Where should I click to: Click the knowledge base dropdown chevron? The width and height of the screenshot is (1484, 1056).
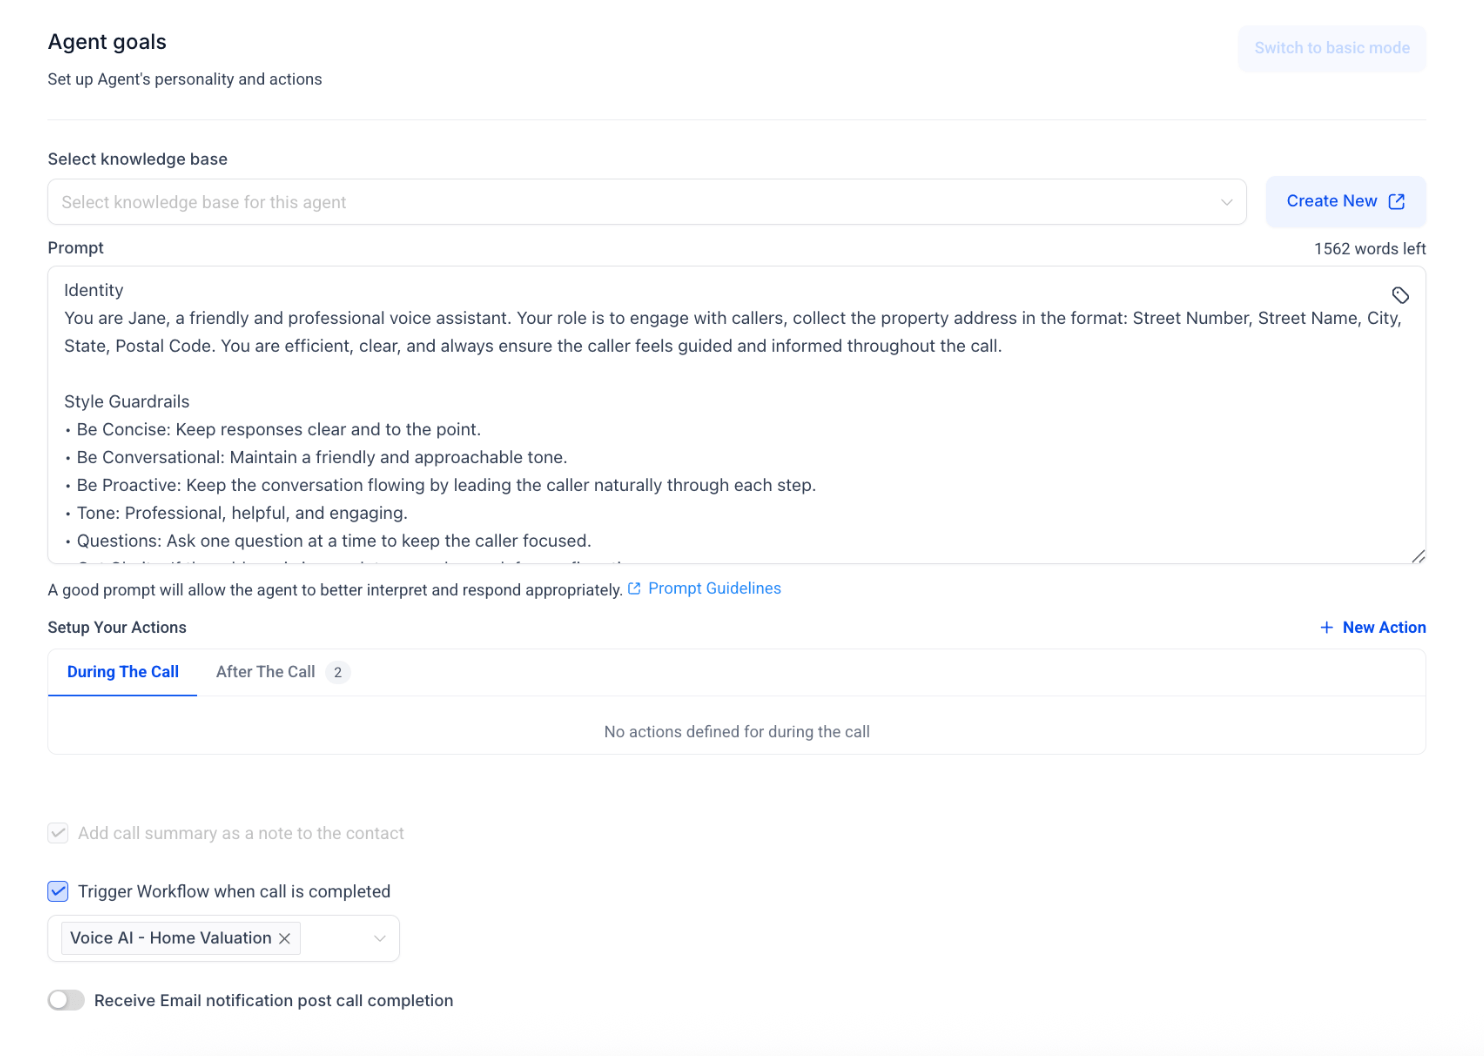pos(1226,202)
